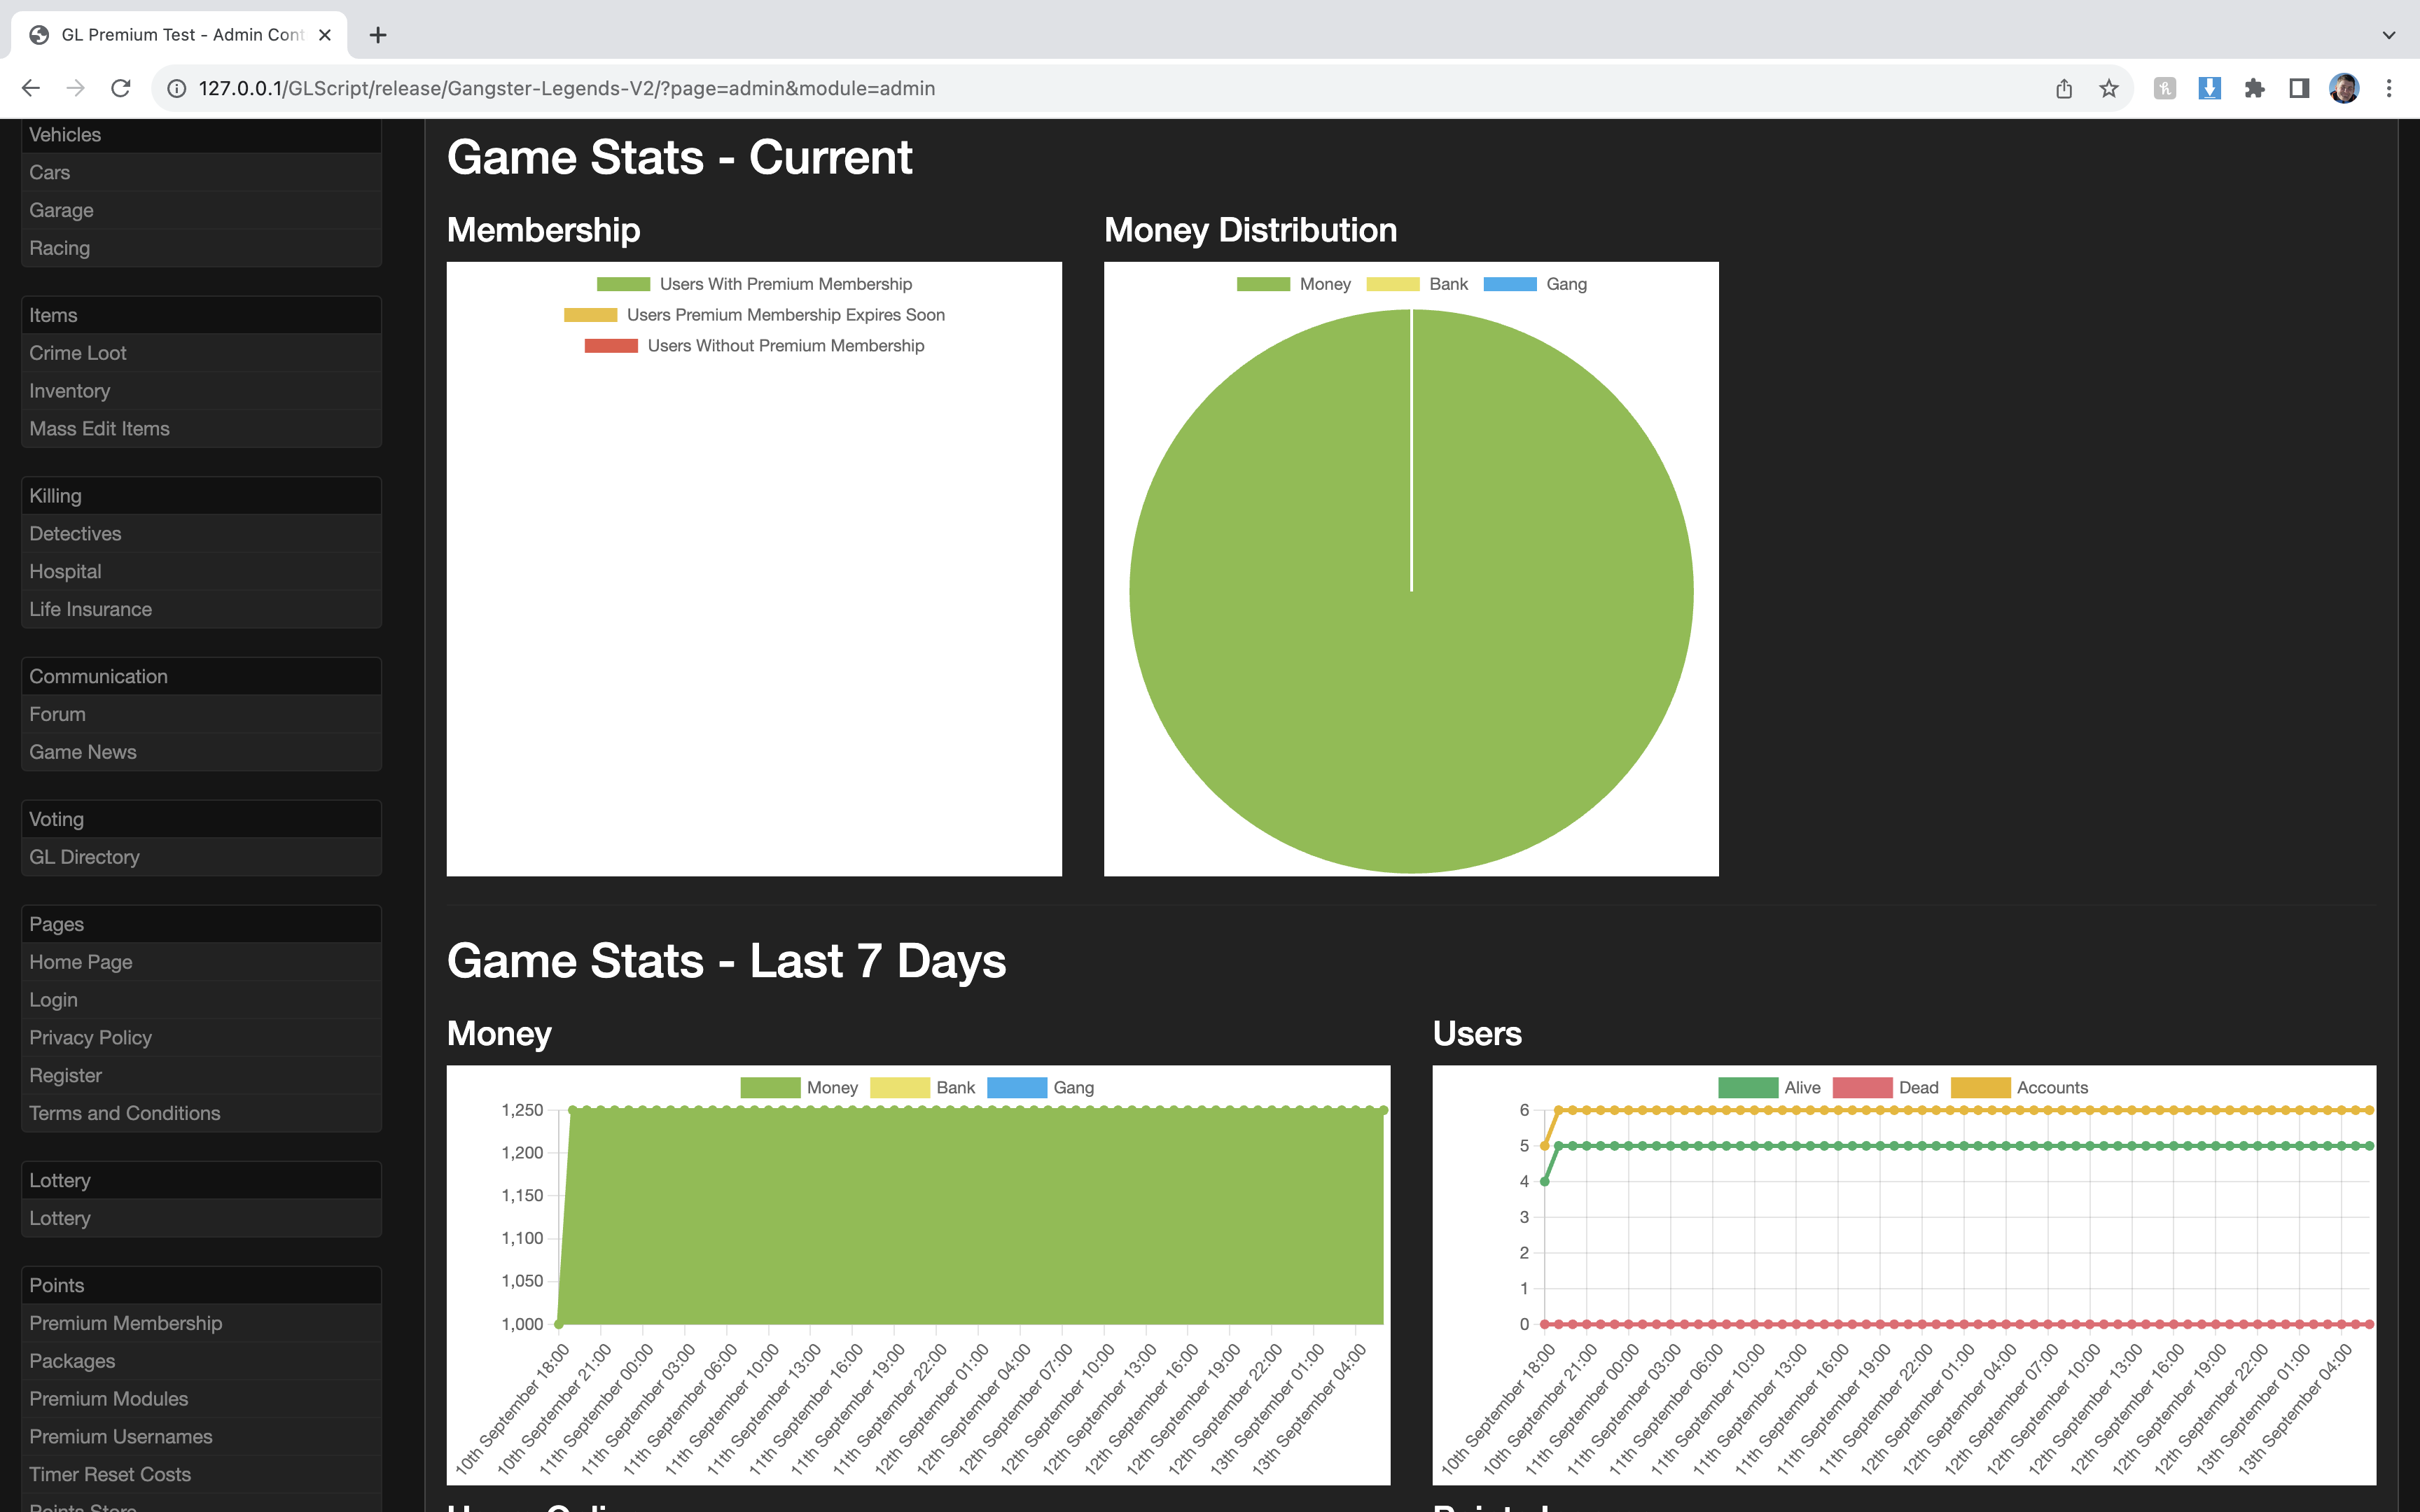The image size is (2420, 1512).
Task: Reload the page with refresh icon
Action: pyautogui.click(x=121, y=88)
